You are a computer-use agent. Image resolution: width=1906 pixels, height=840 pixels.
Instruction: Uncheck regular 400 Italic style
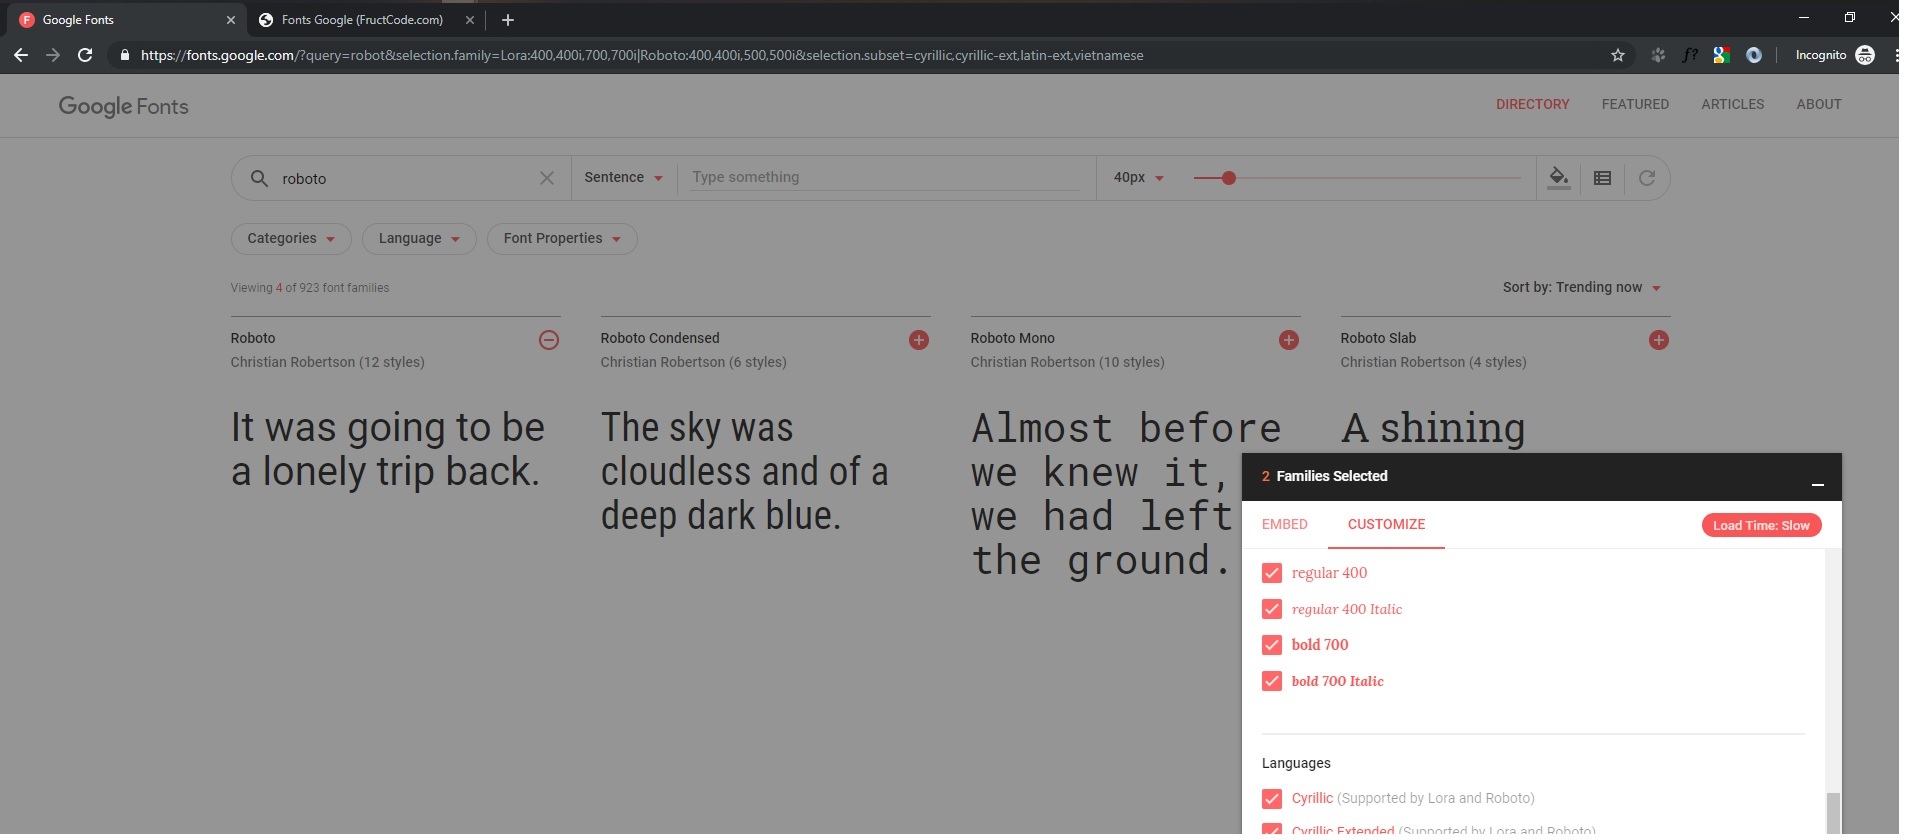pos(1271,609)
